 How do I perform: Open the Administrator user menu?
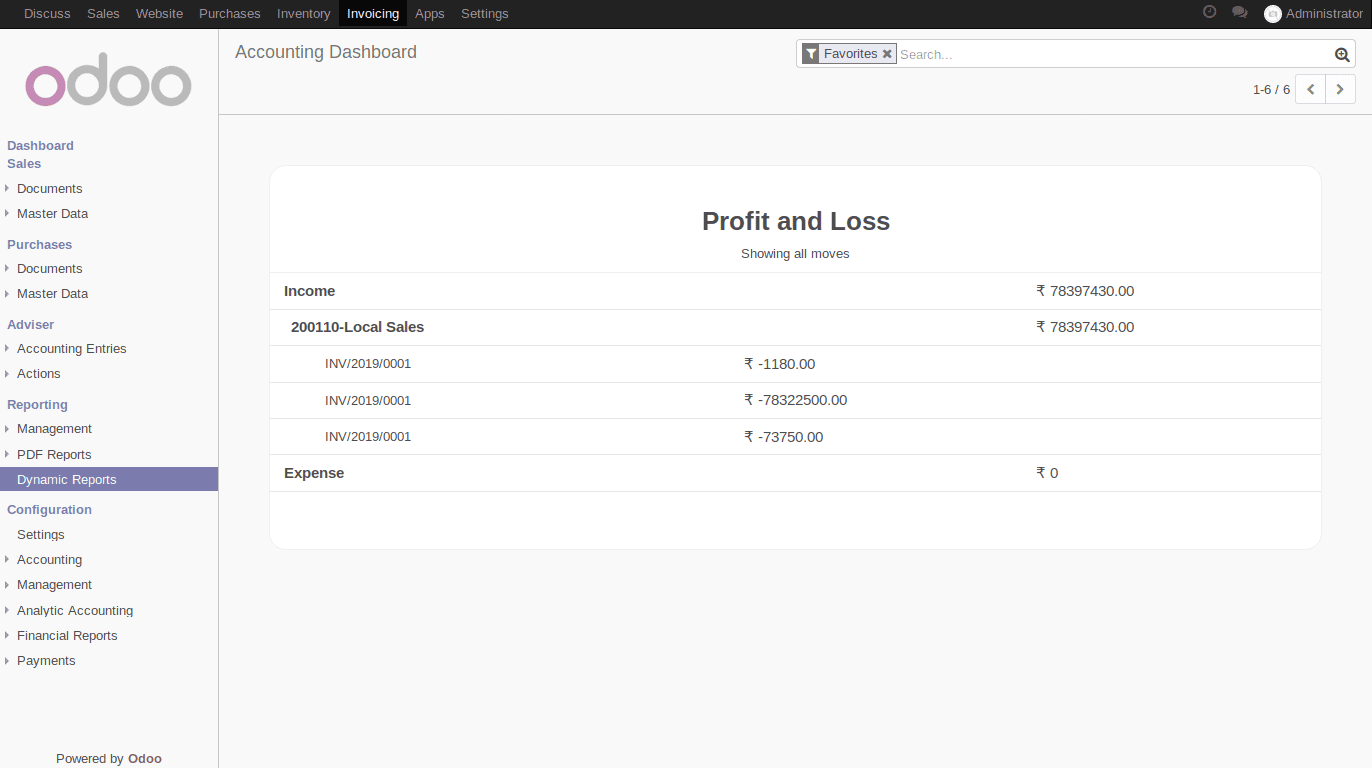click(1313, 14)
